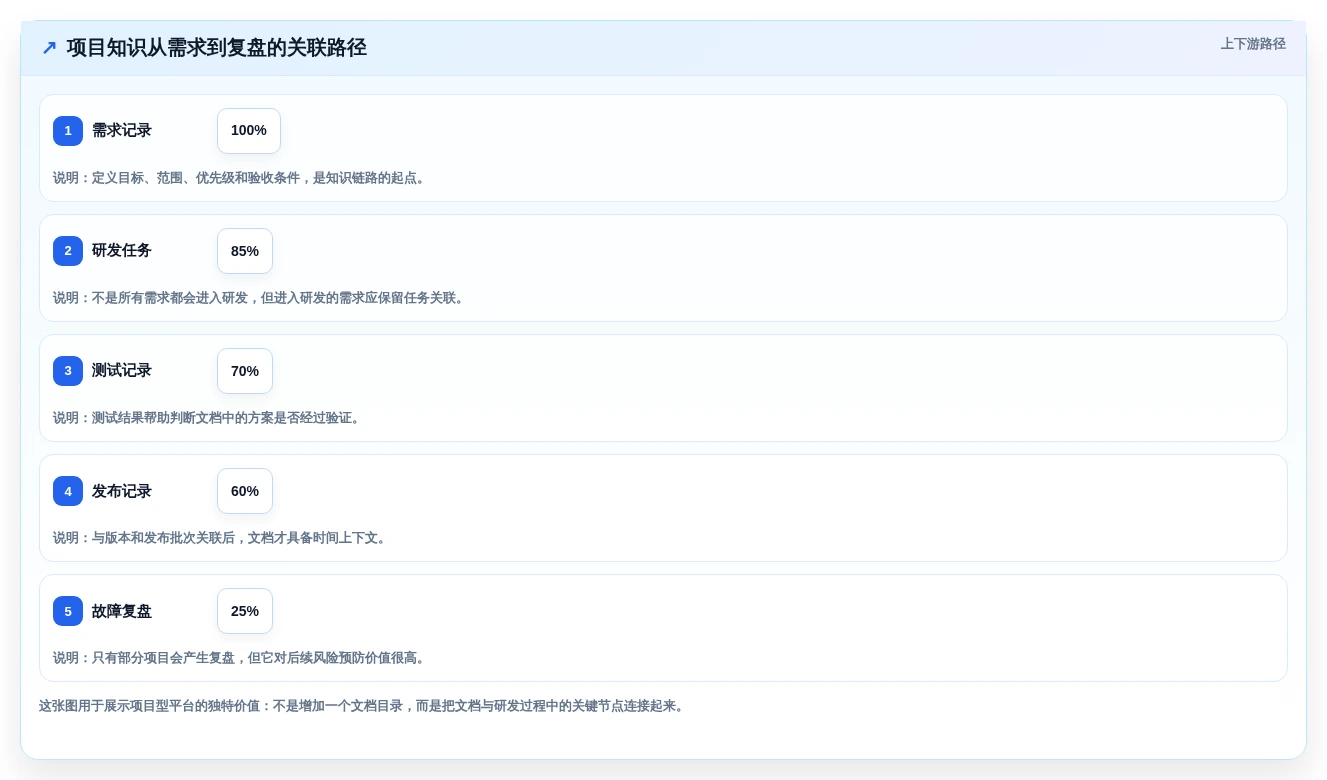Click the 发布记录 step title
Image resolution: width=1327 pixels, height=780 pixels.
(122, 491)
